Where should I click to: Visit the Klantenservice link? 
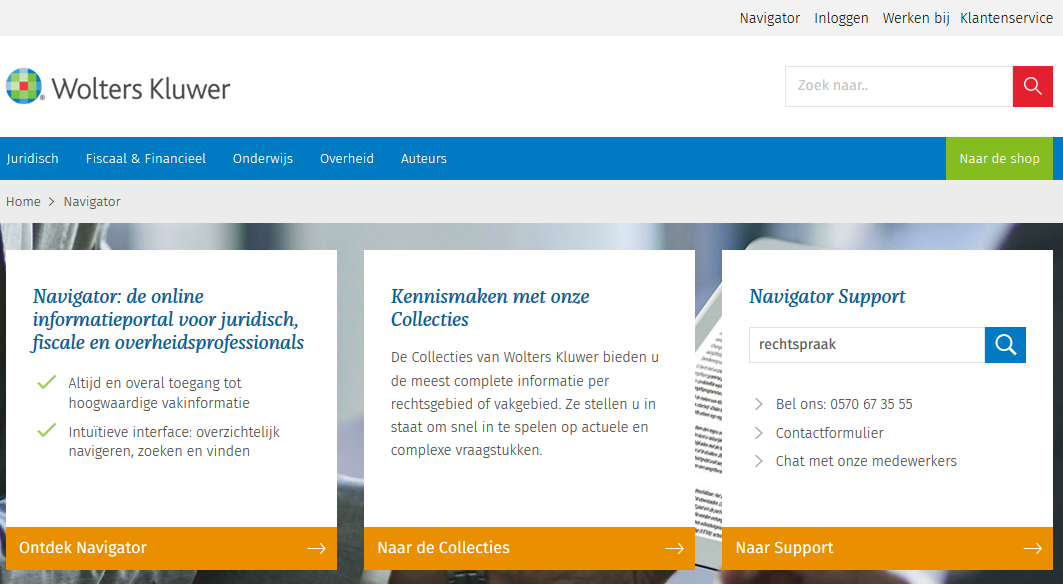pos(1006,18)
